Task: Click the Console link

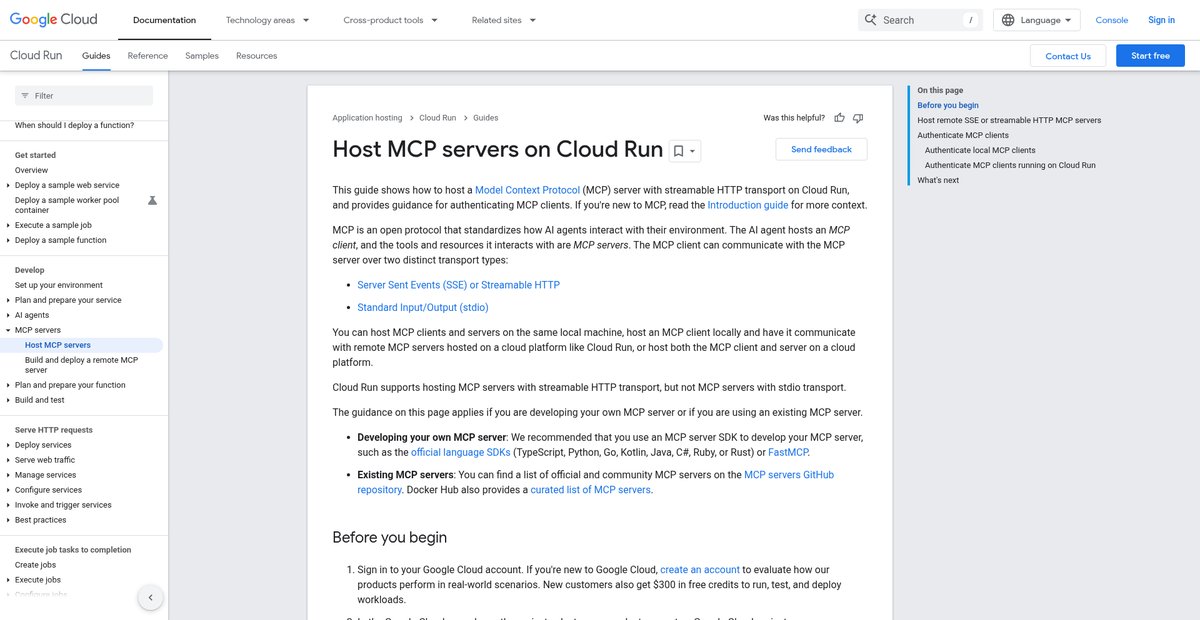Action: [1112, 20]
